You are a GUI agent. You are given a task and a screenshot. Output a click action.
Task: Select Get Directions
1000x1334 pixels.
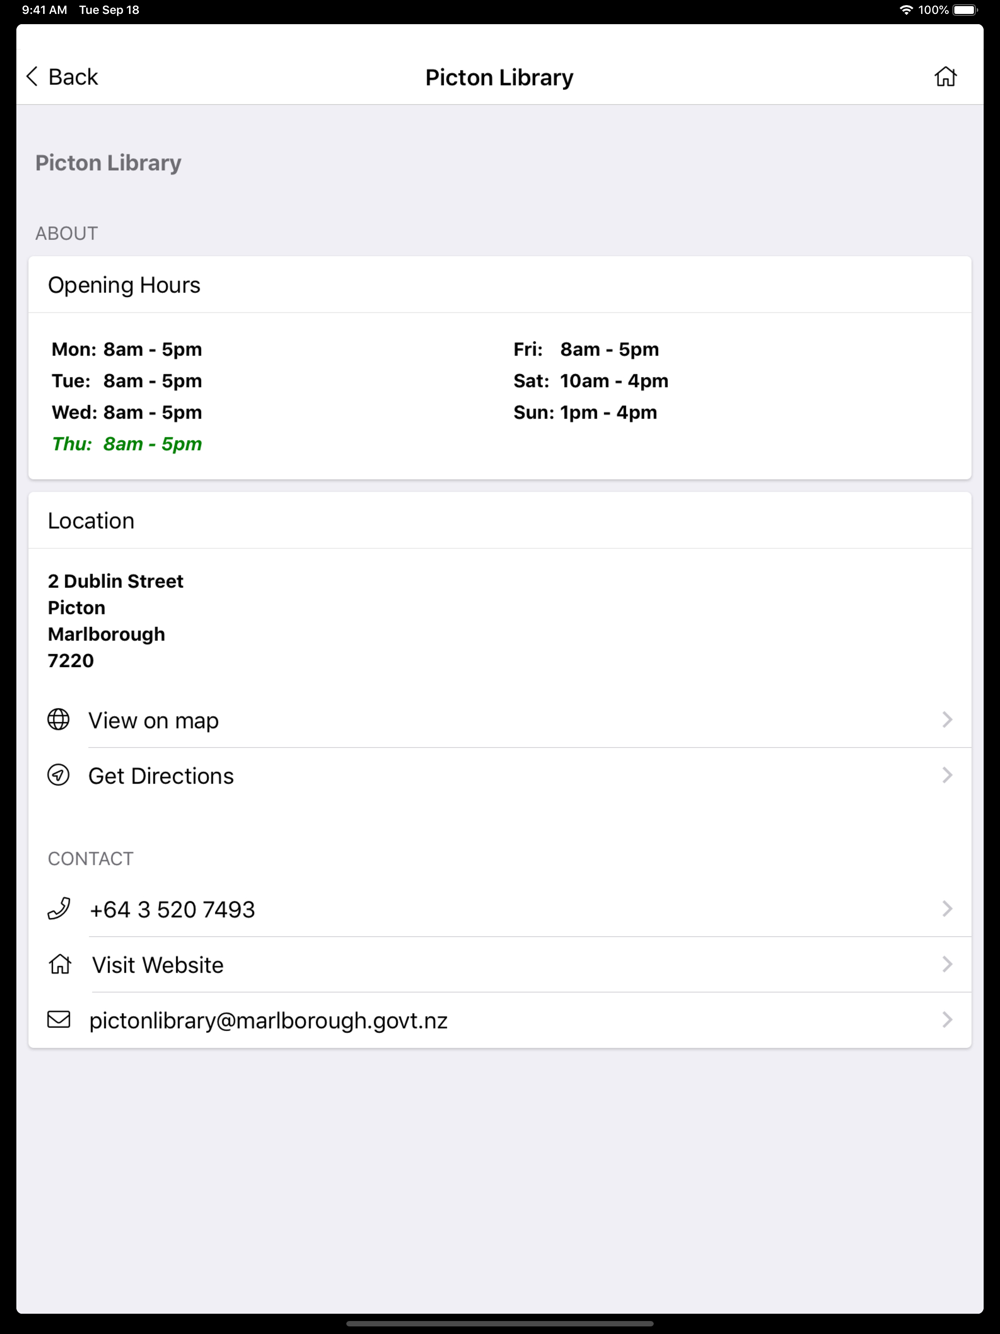[x=500, y=775]
